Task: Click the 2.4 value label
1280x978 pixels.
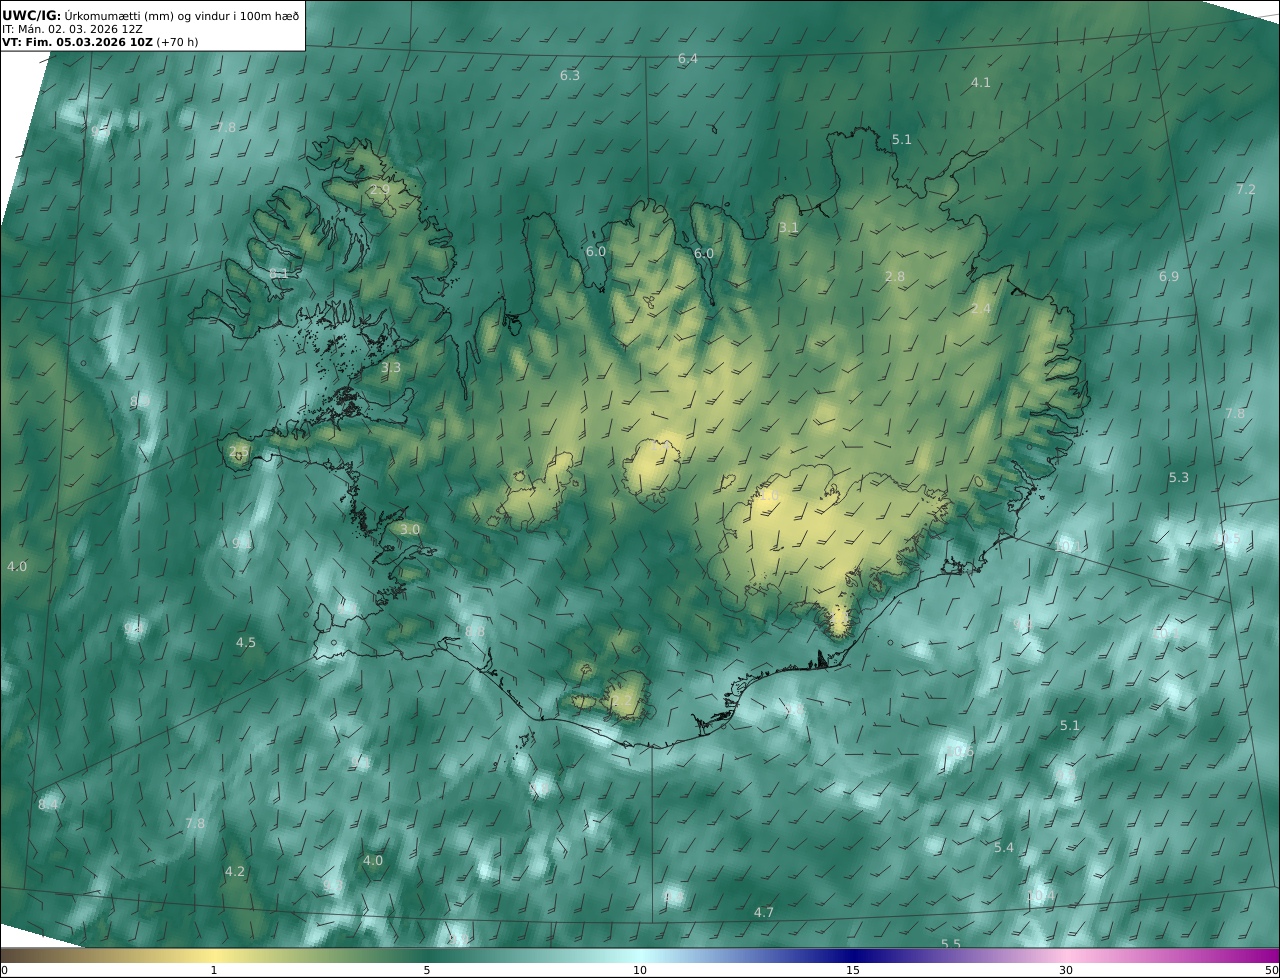Action: (x=981, y=309)
